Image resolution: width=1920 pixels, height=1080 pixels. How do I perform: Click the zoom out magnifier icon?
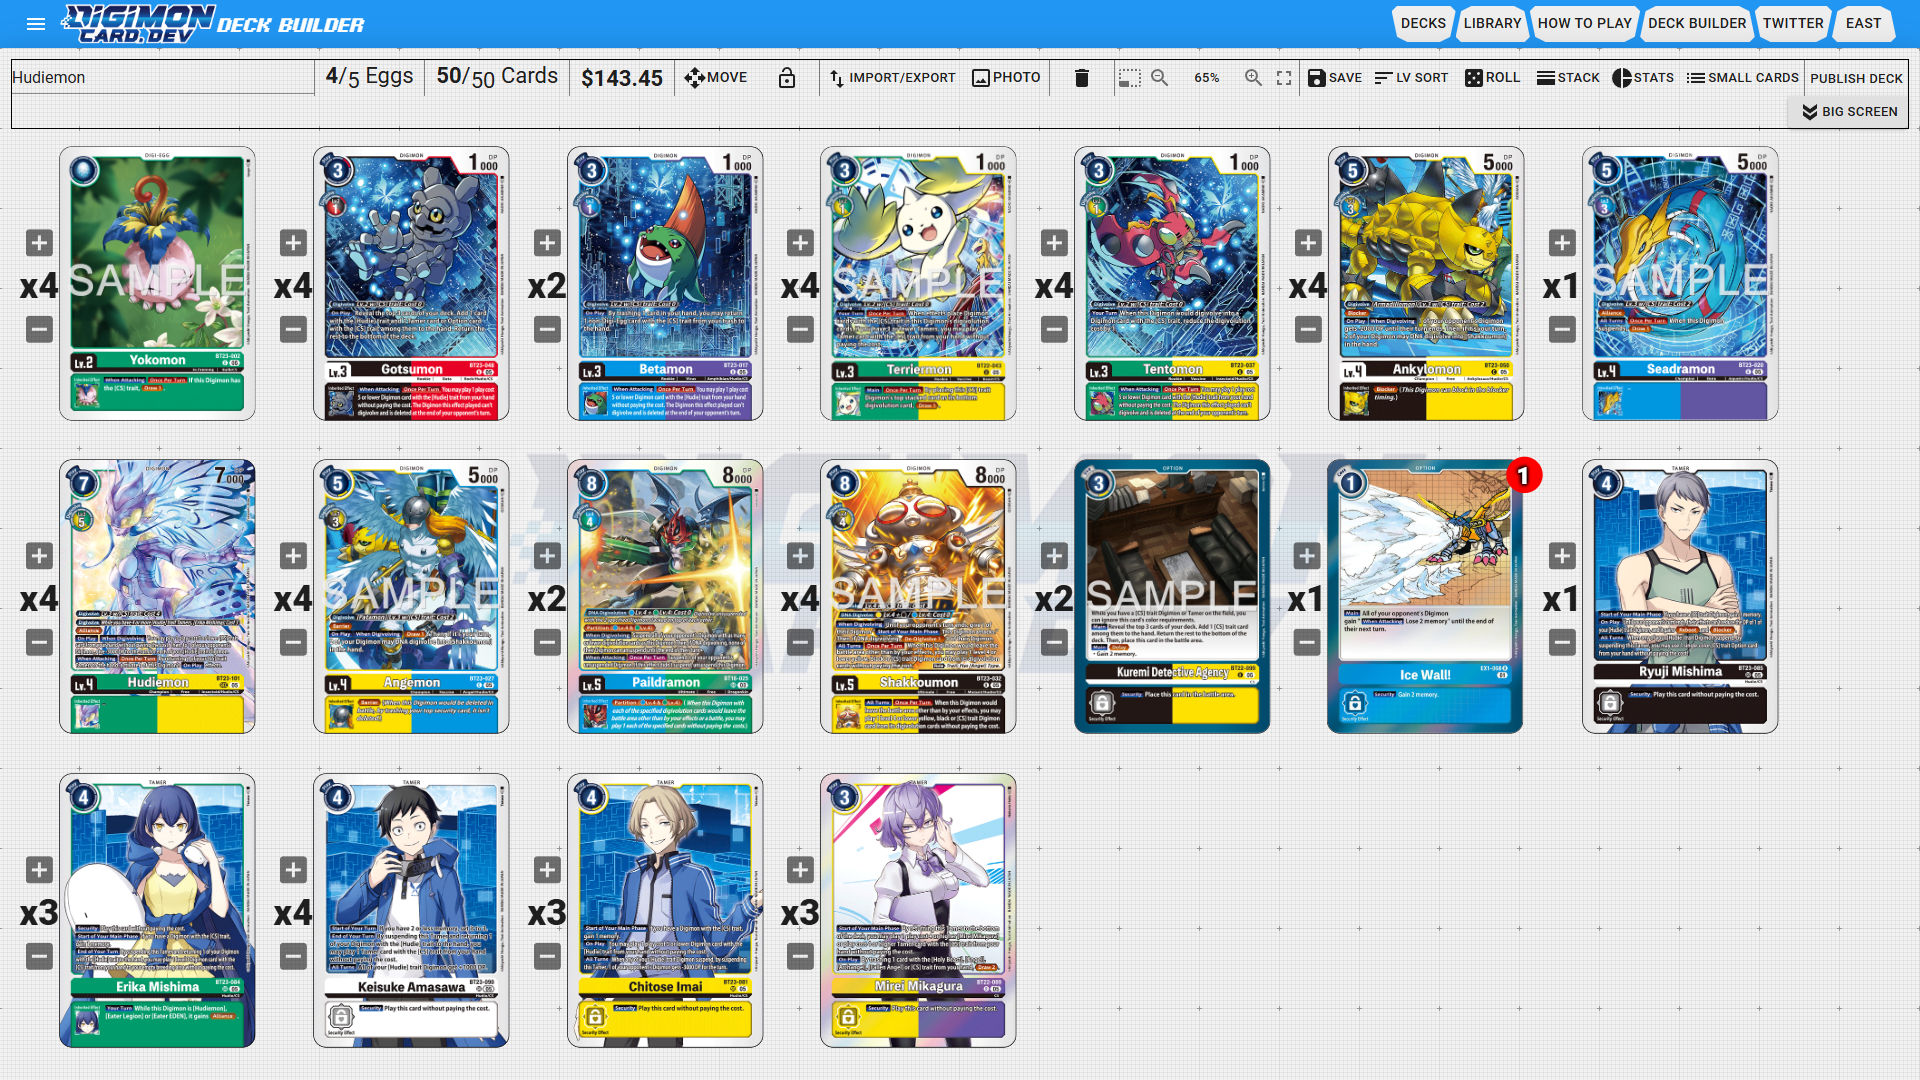(1159, 78)
